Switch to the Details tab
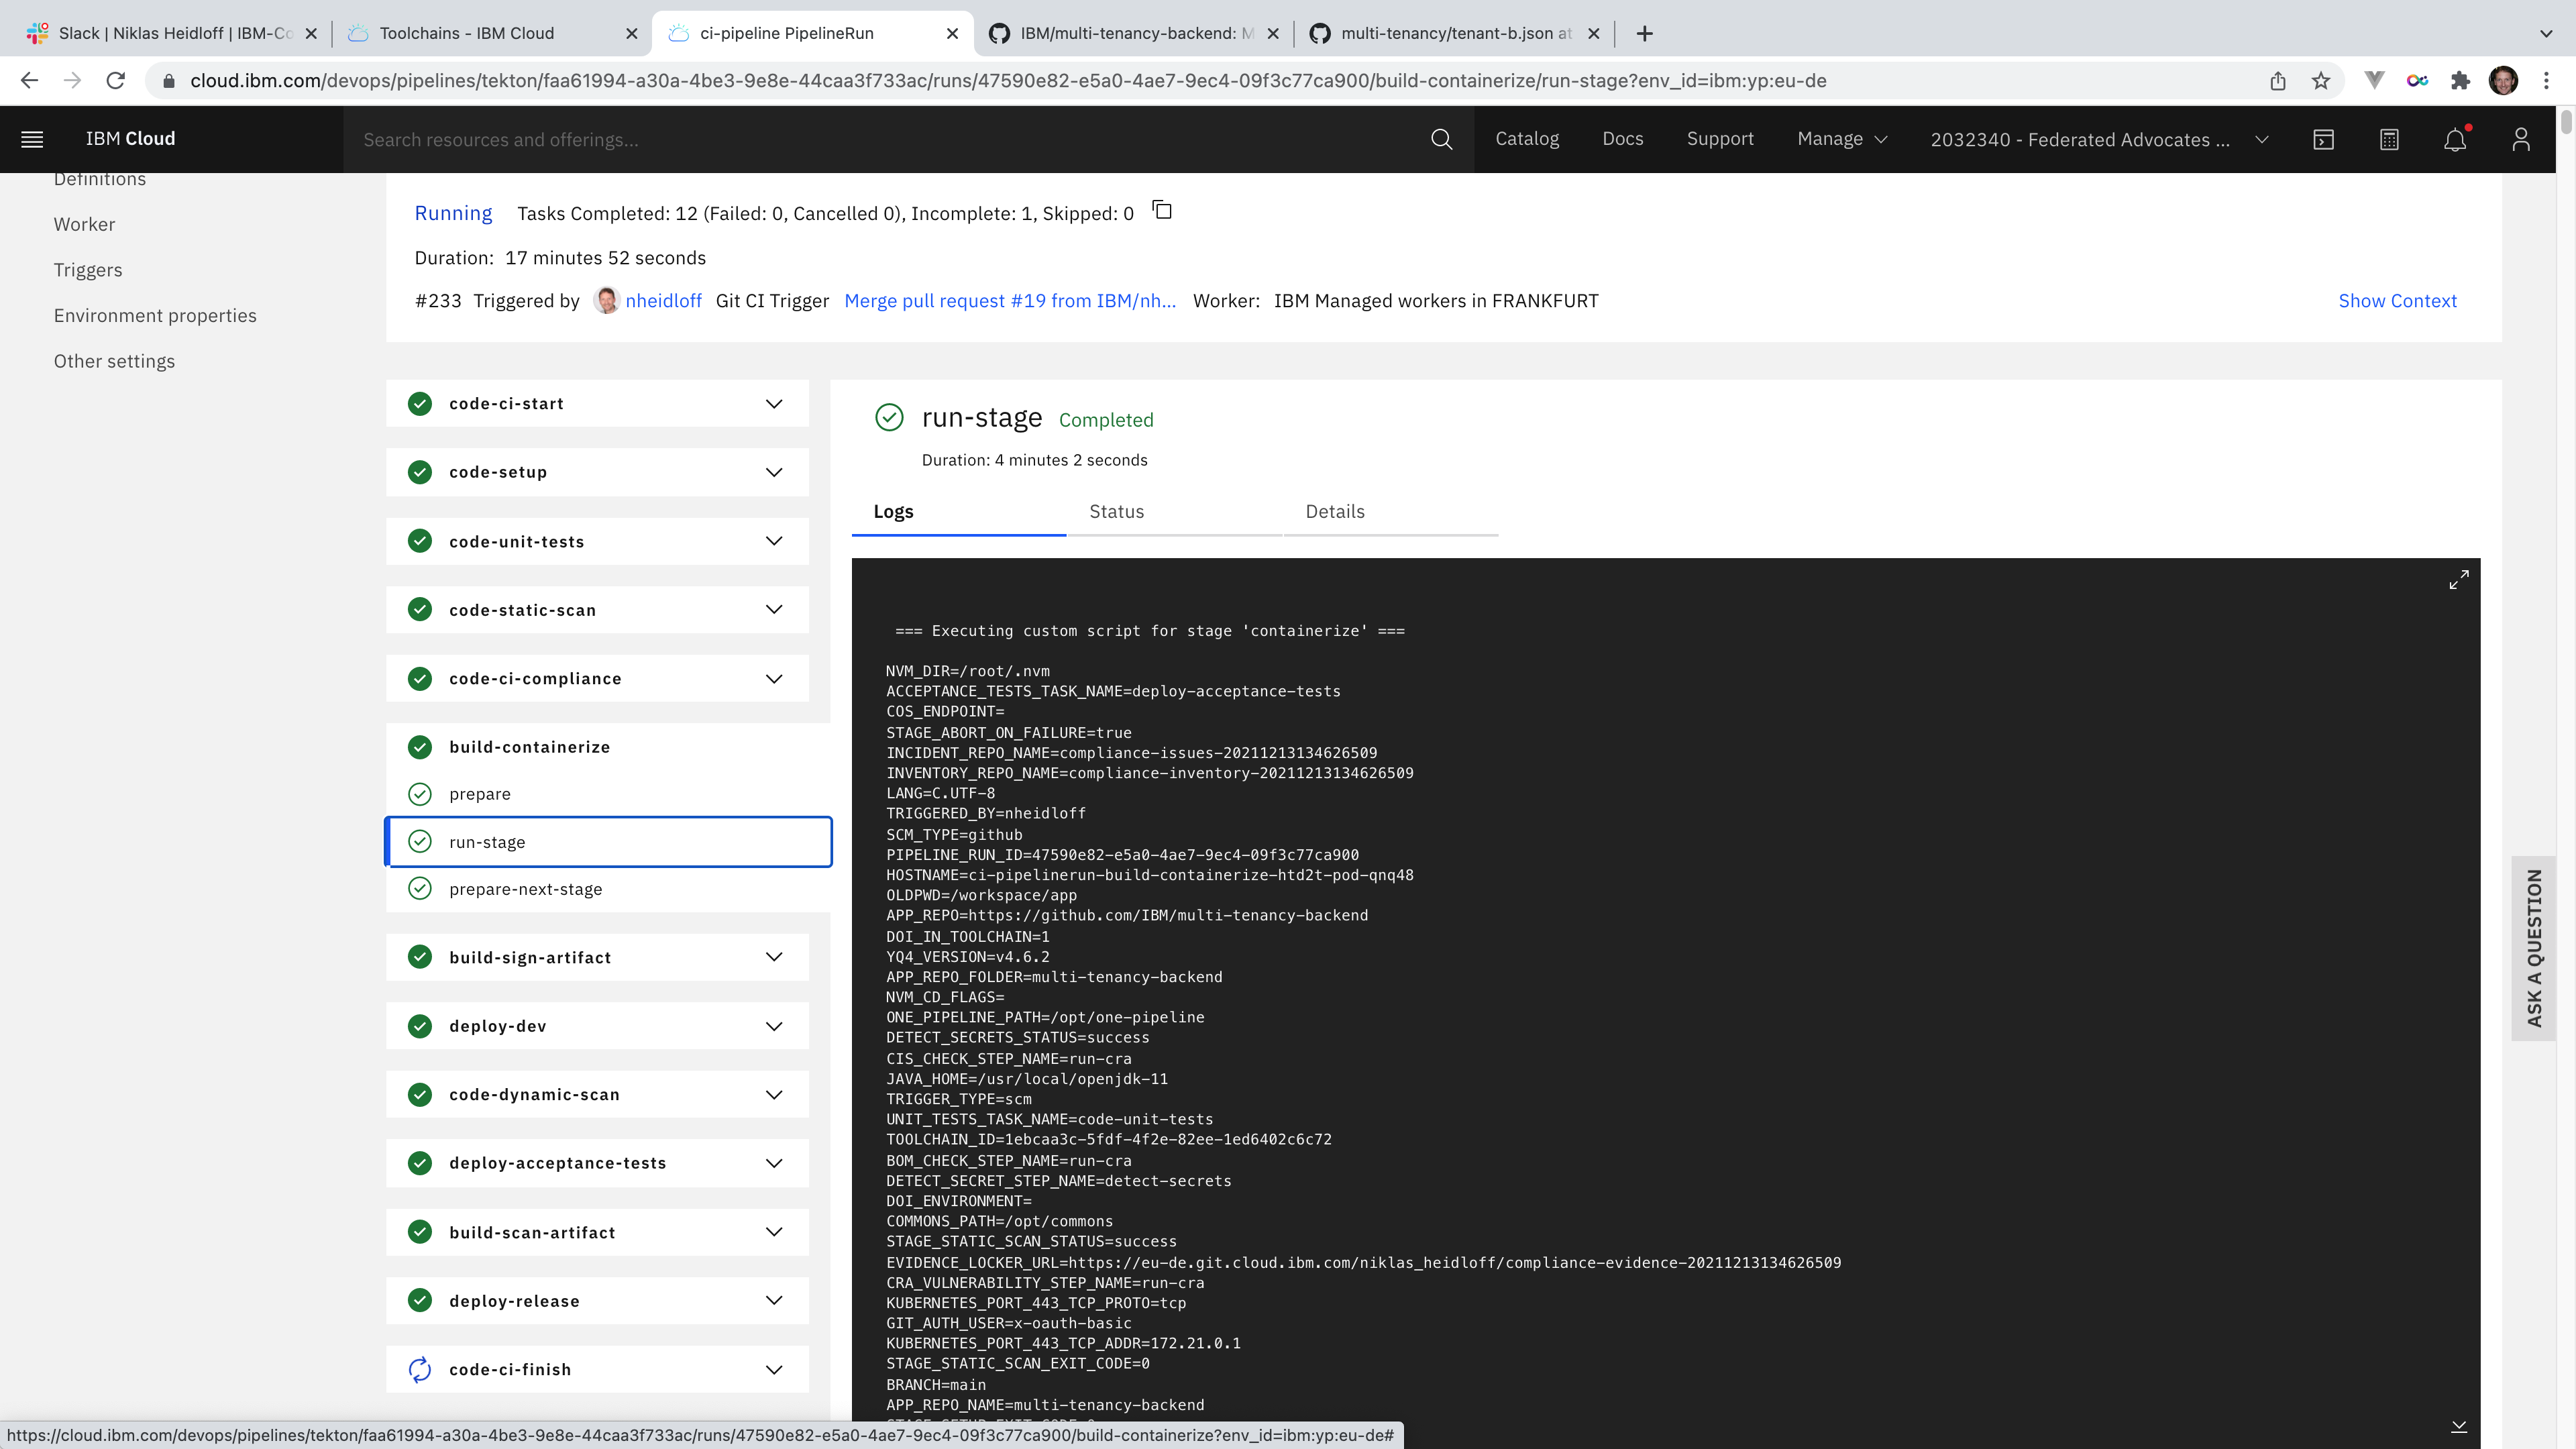Screen dimensions: 2576x1449 [1334, 511]
